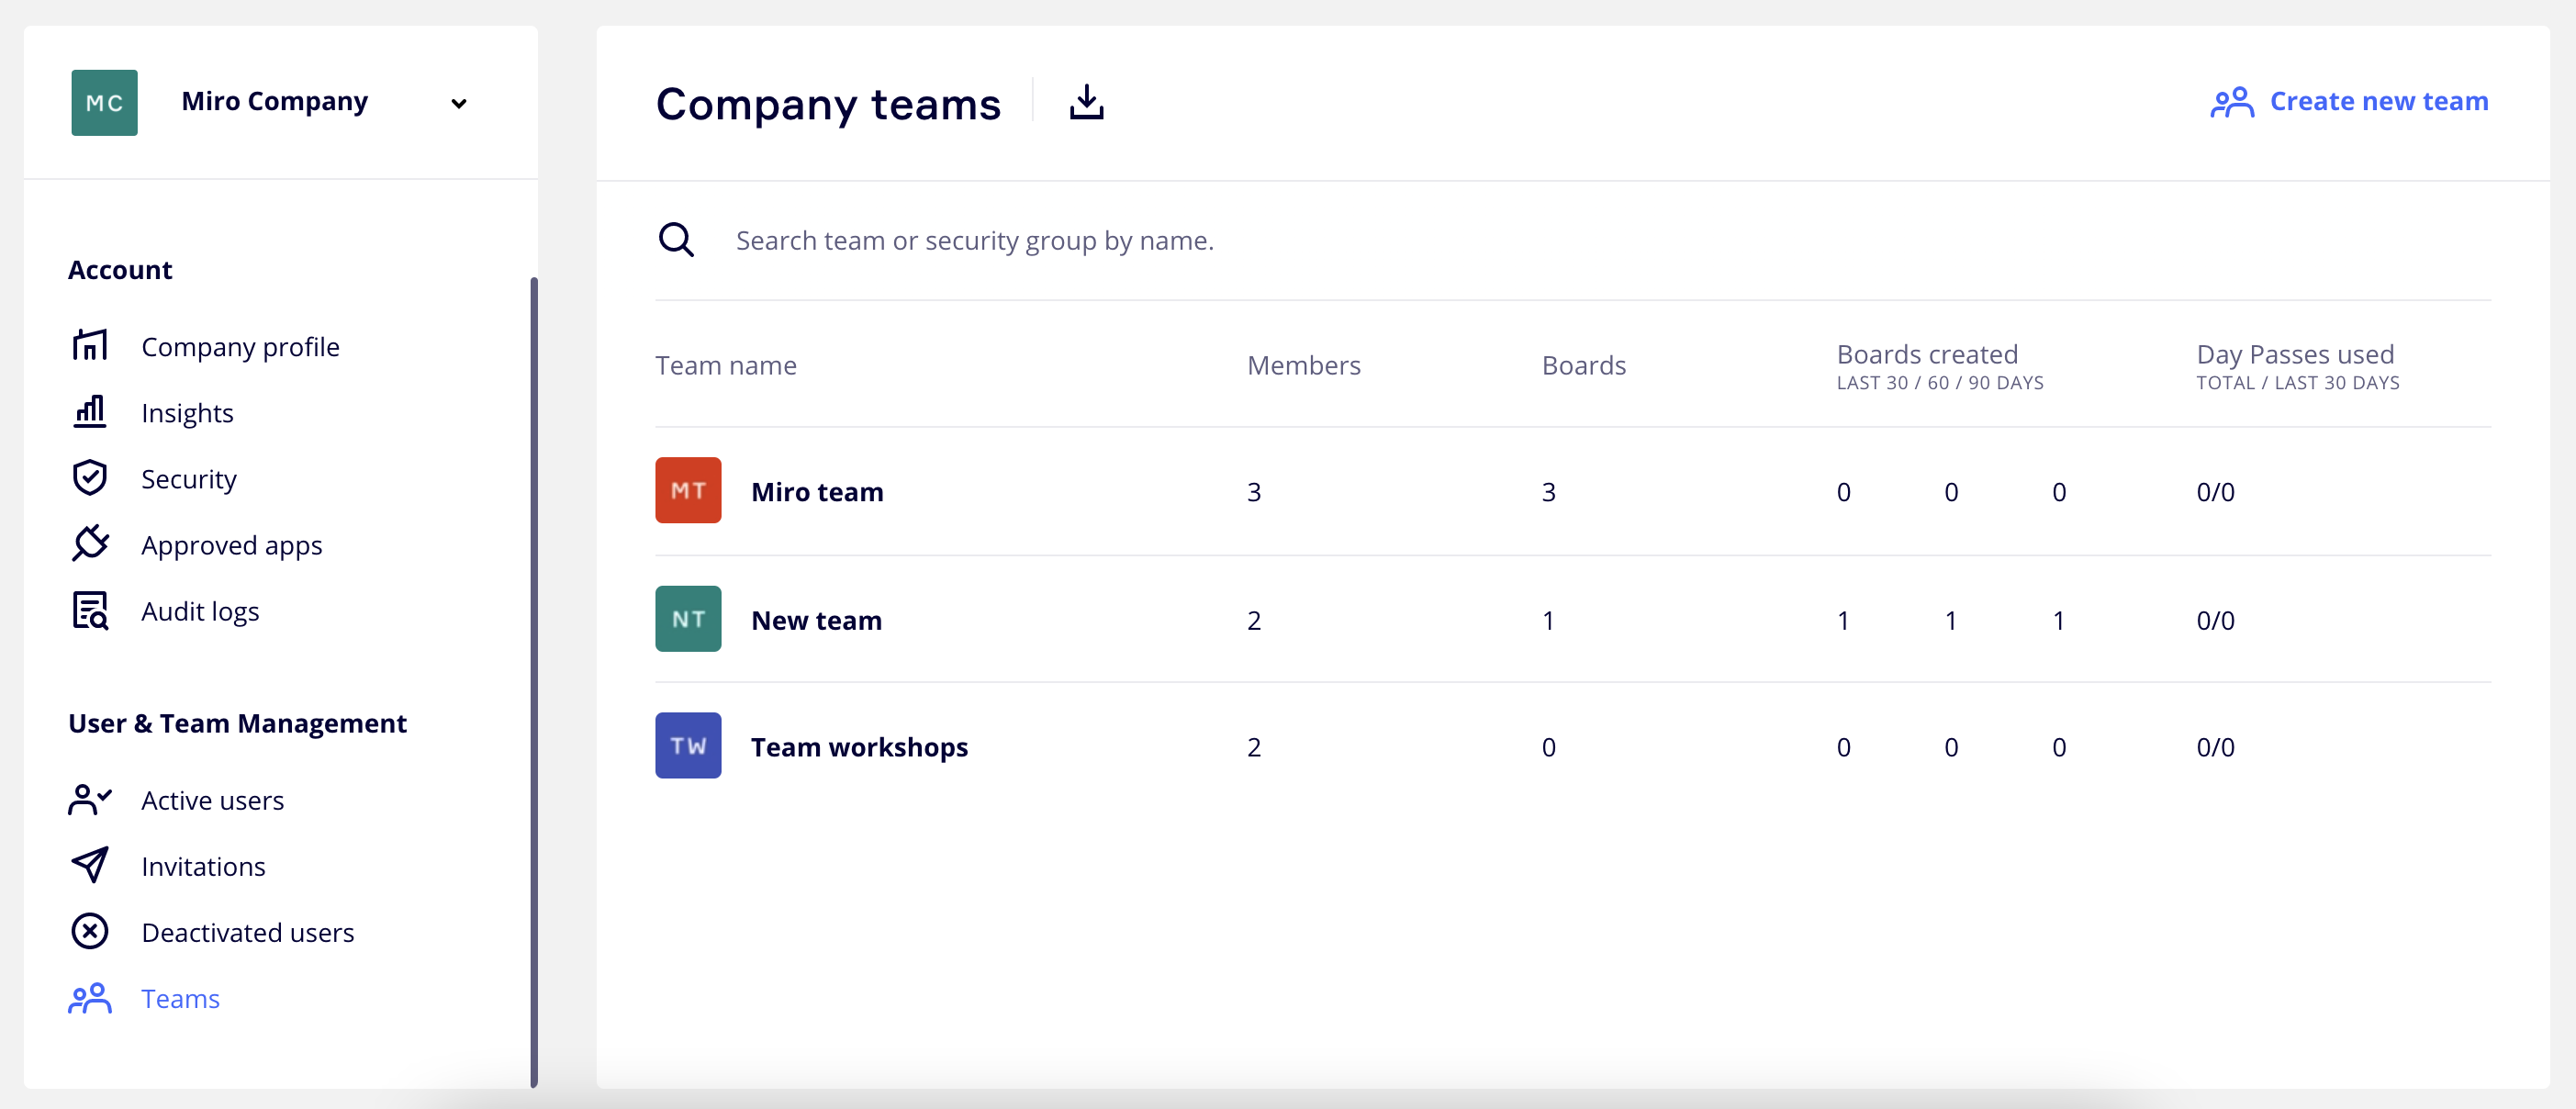The image size is (2576, 1109).
Task: Click the Audit logs document icon
Action: tap(90, 610)
